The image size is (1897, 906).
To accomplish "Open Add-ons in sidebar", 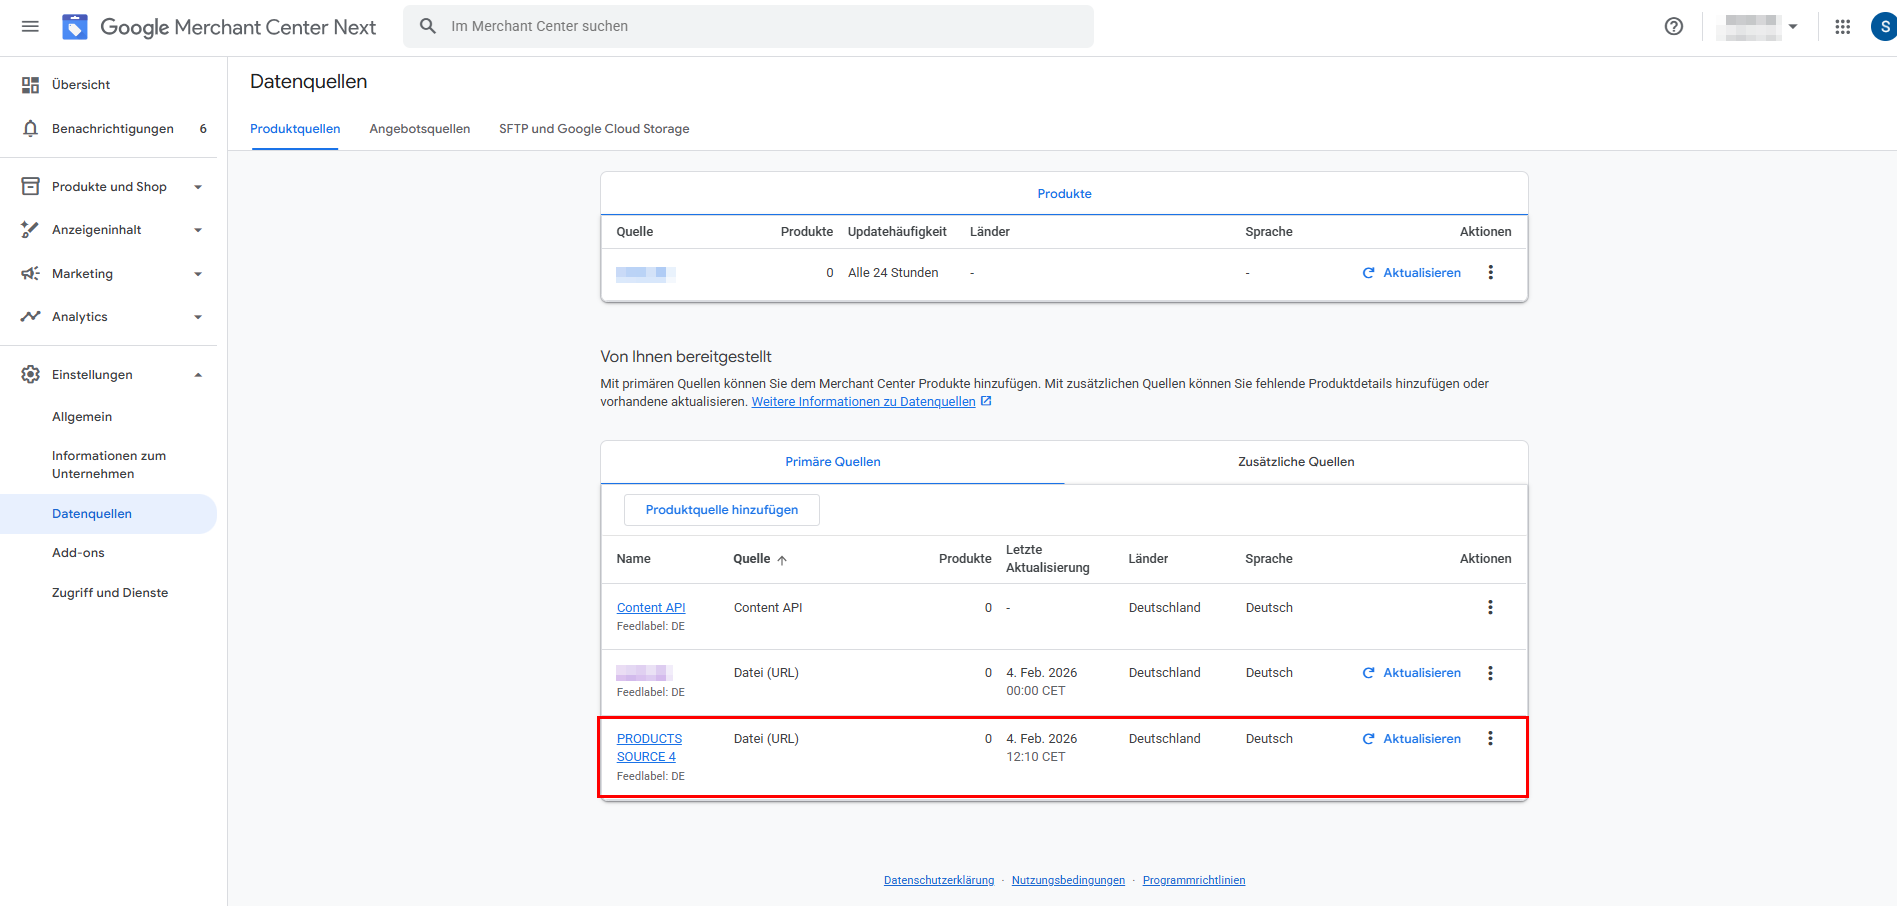I will point(78,553).
